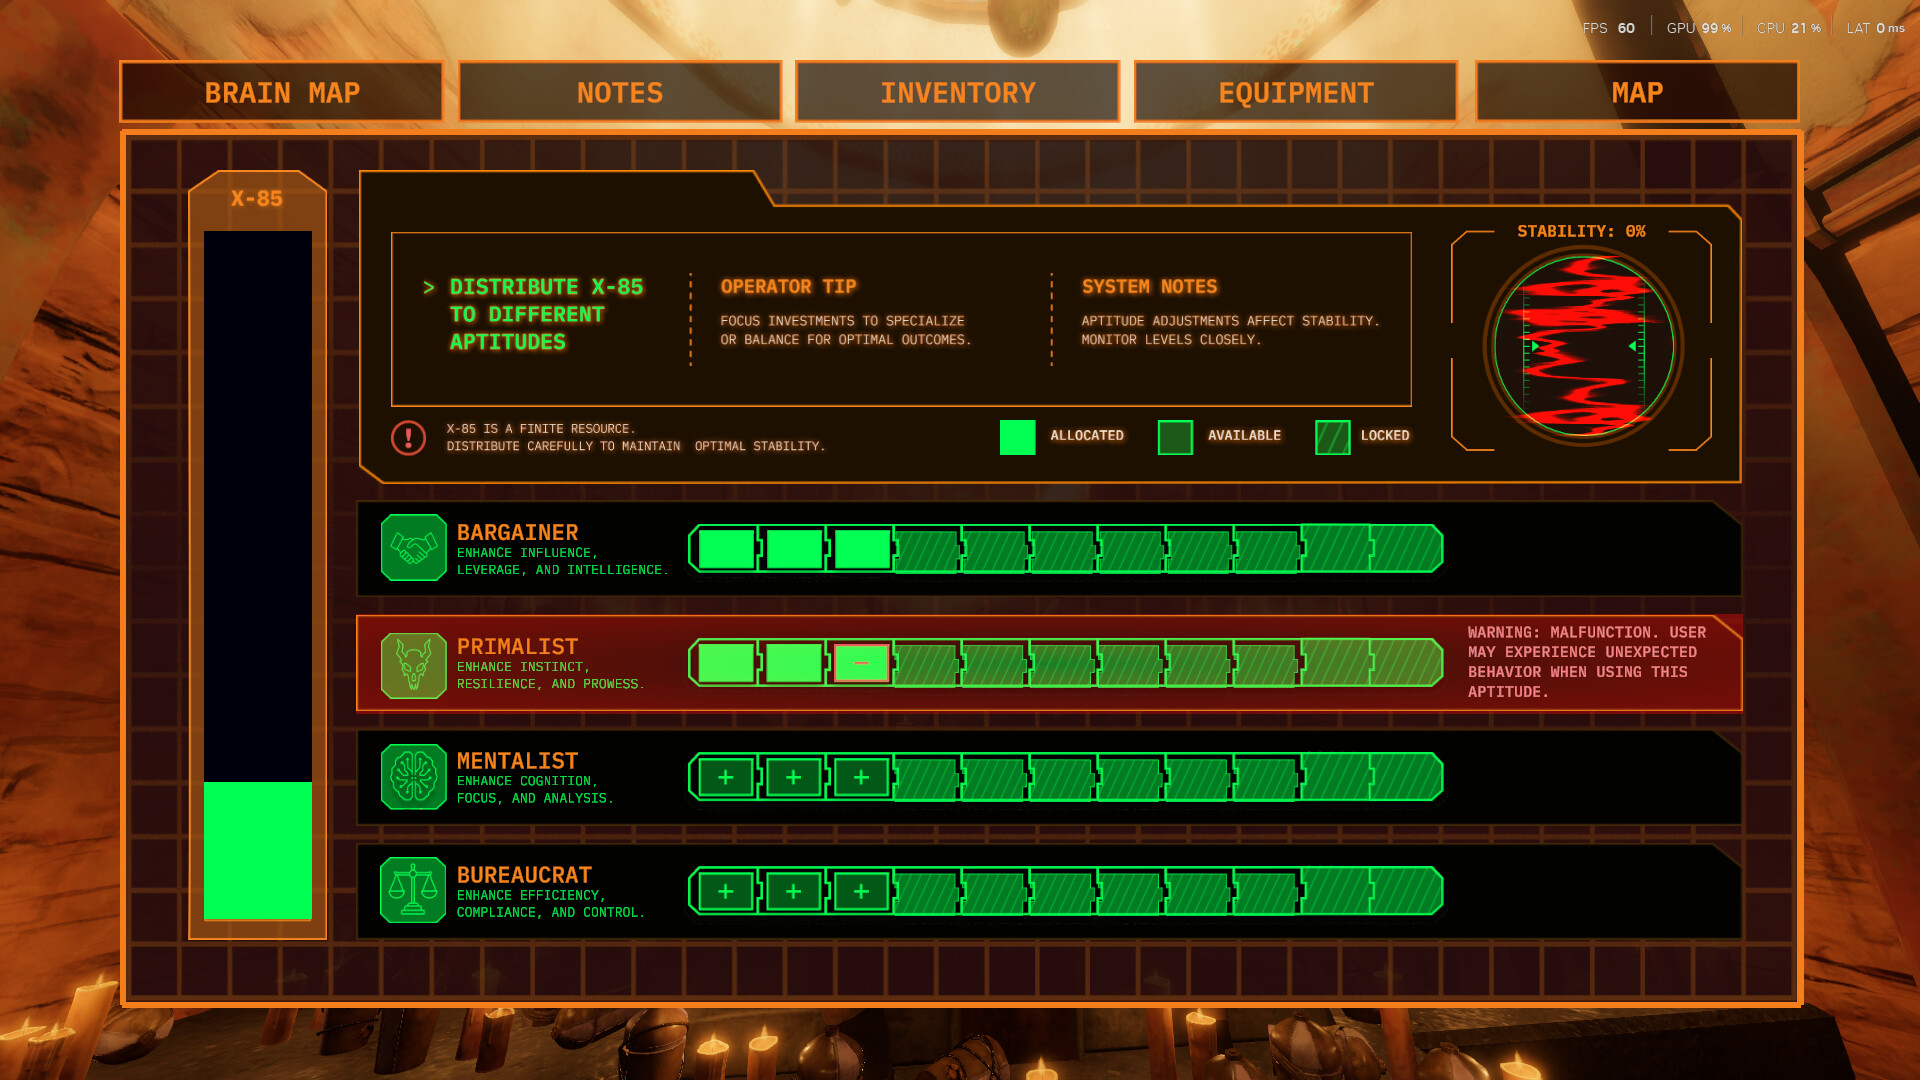The width and height of the screenshot is (1920, 1080).
Task: Click the Operator Tip heading
Action: 788,287
